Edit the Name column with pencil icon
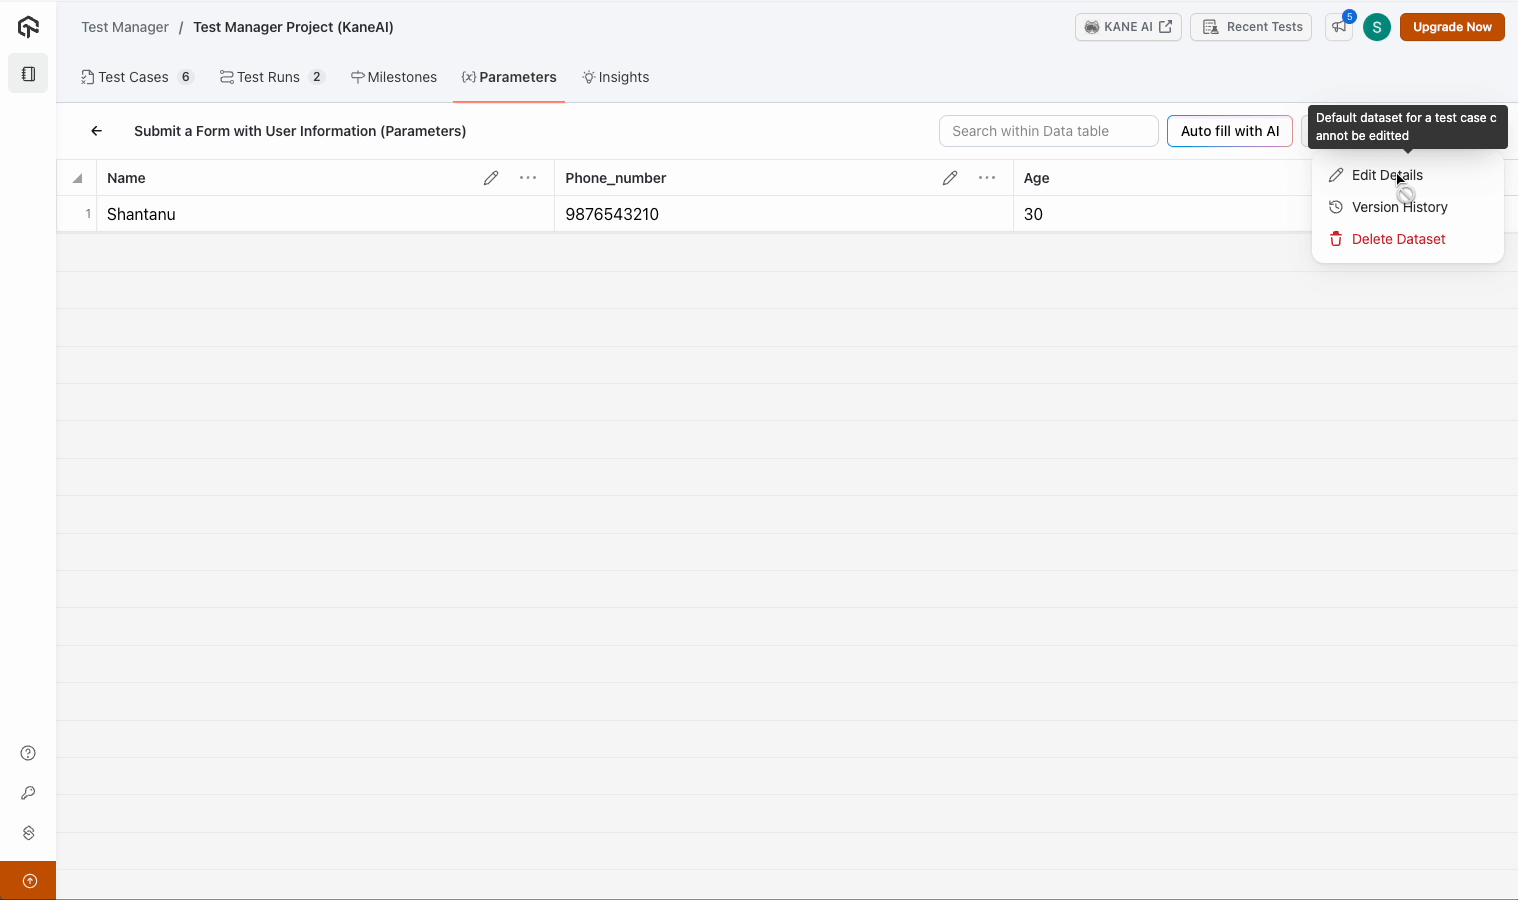Image resolution: width=1518 pixels, height=900 pixels. tap(491, 178)
